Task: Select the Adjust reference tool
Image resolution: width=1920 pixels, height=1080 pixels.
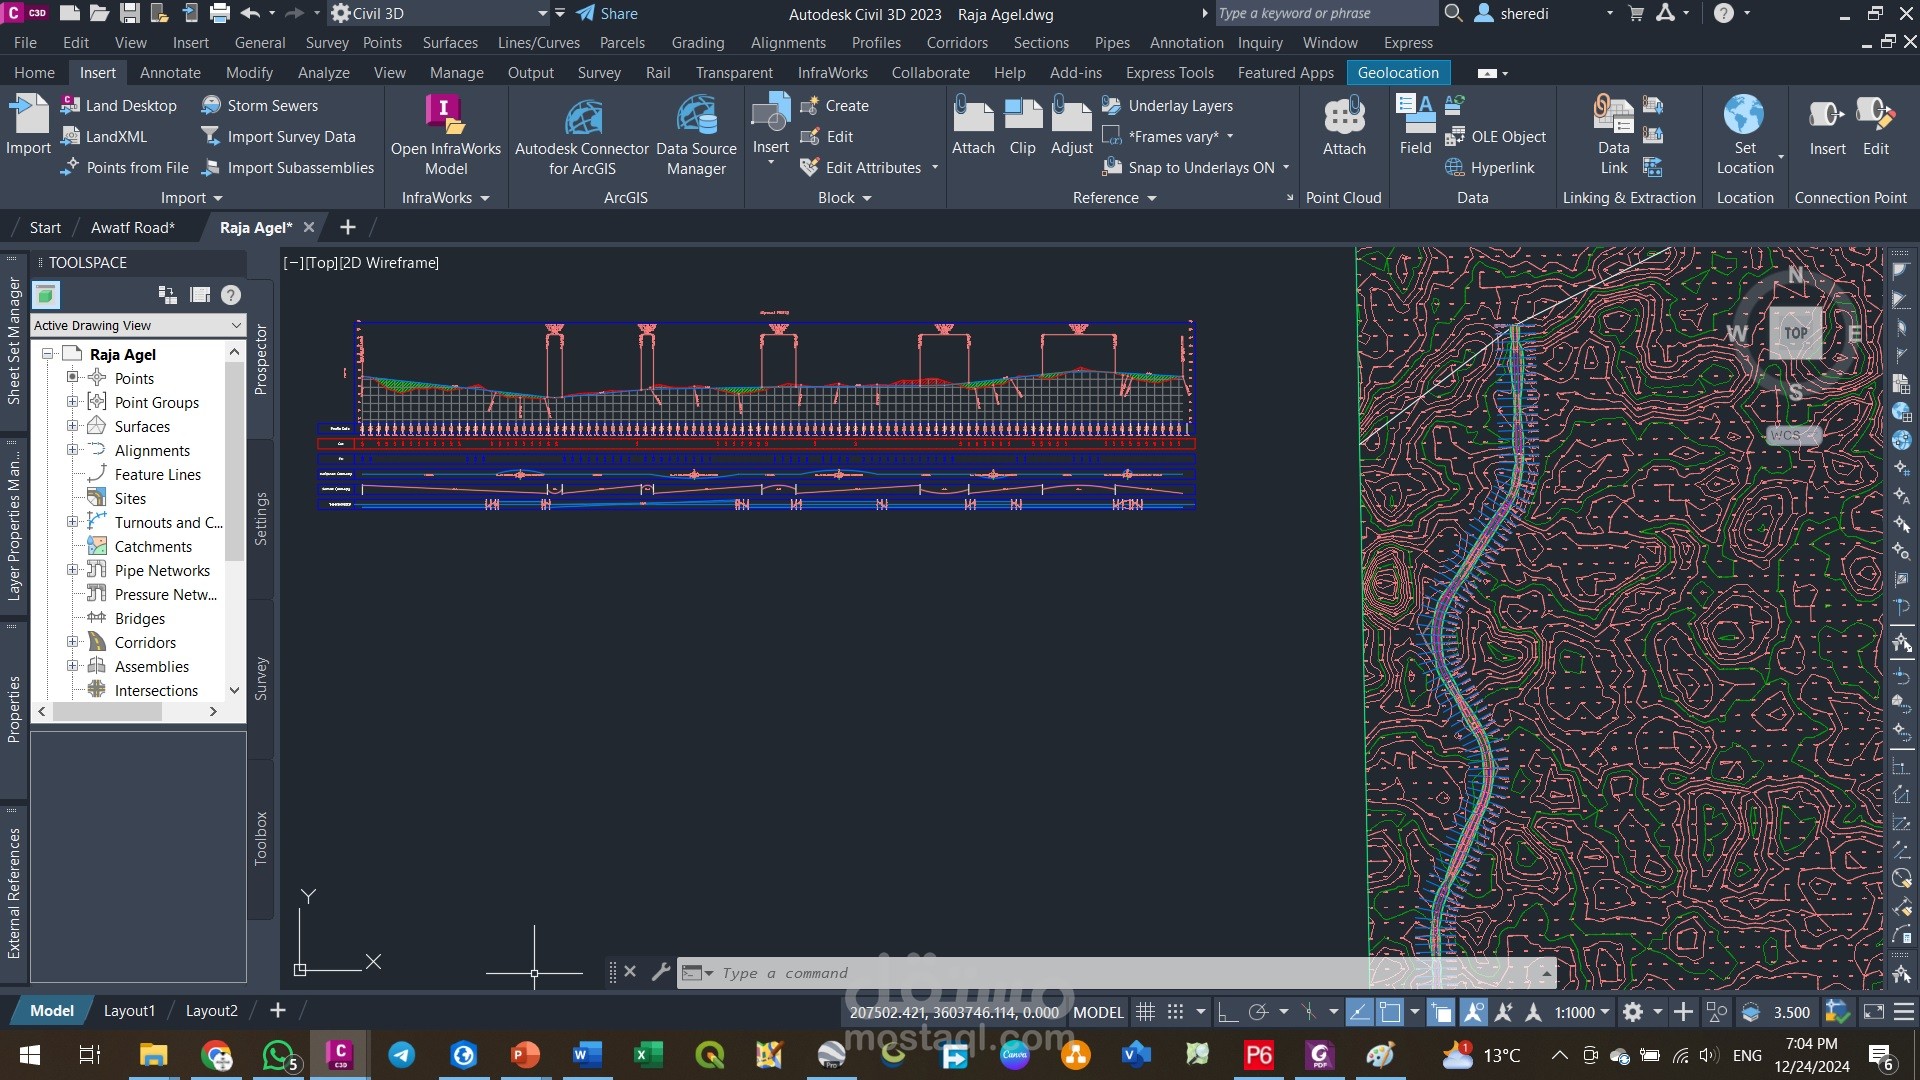Action: [x=1072, y=125]
